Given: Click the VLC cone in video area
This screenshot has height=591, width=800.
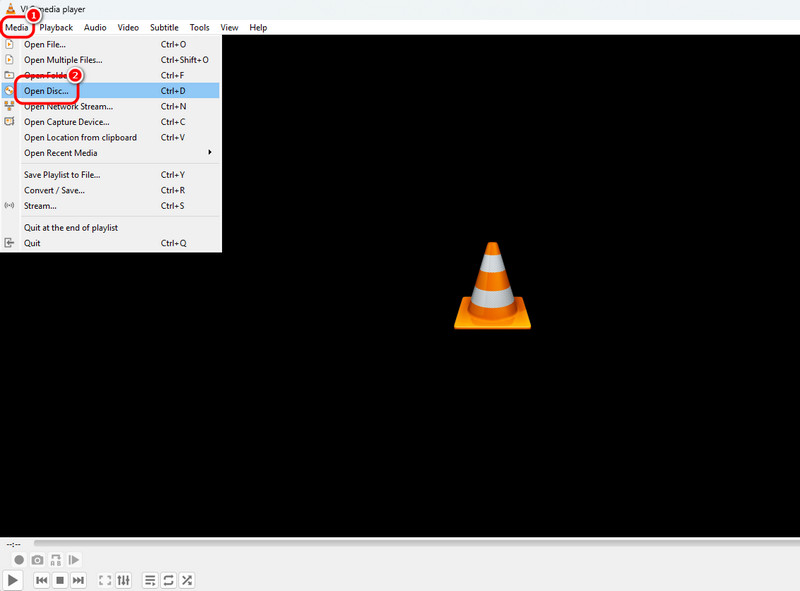Looking at the screenshot, I should [492, 285].
